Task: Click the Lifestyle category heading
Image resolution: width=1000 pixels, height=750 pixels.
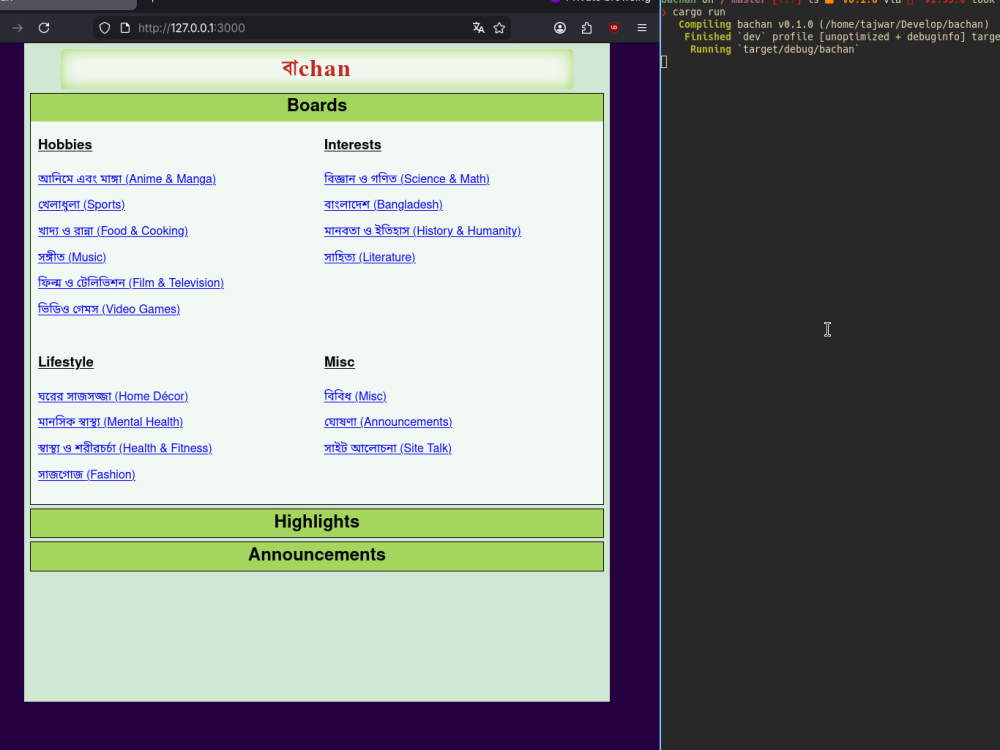Action: [66, 362]
